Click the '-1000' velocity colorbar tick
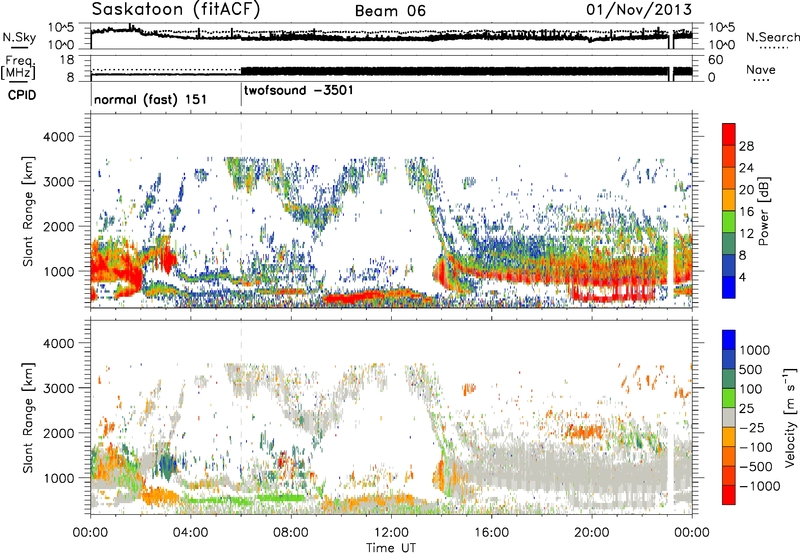This screenshot has width=800, height=554. click(759, 486)
